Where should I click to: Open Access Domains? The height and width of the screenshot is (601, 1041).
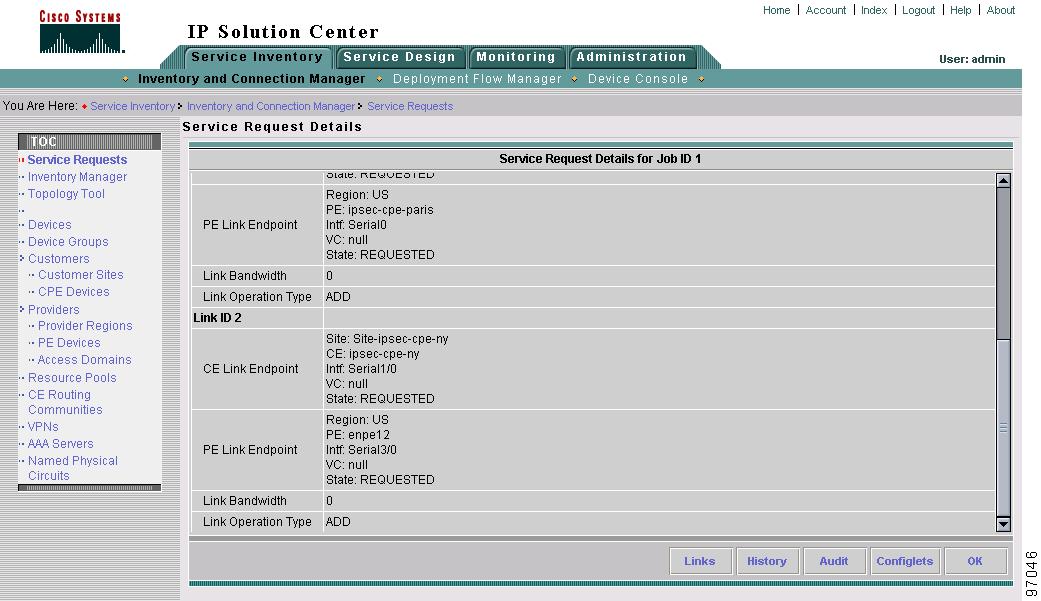(x=84, y=360)
